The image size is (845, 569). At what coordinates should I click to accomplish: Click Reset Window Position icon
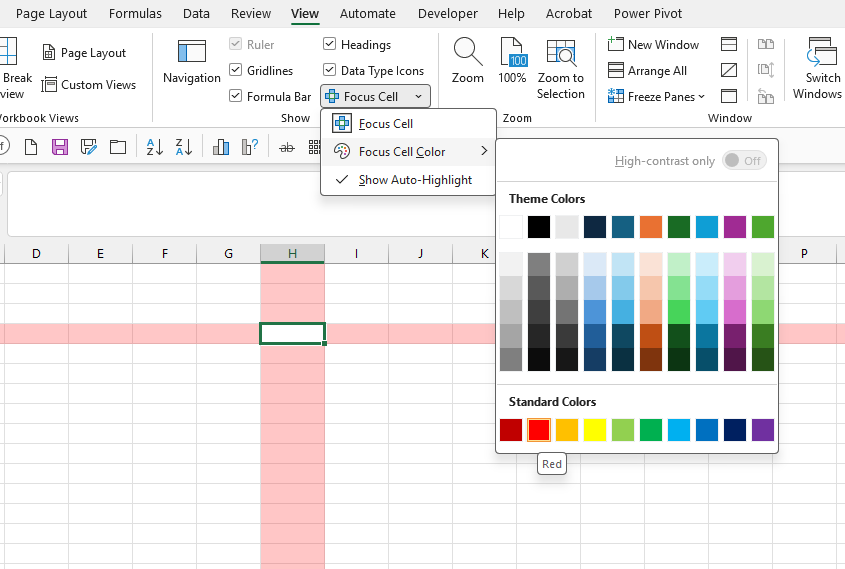pos(766,96)
